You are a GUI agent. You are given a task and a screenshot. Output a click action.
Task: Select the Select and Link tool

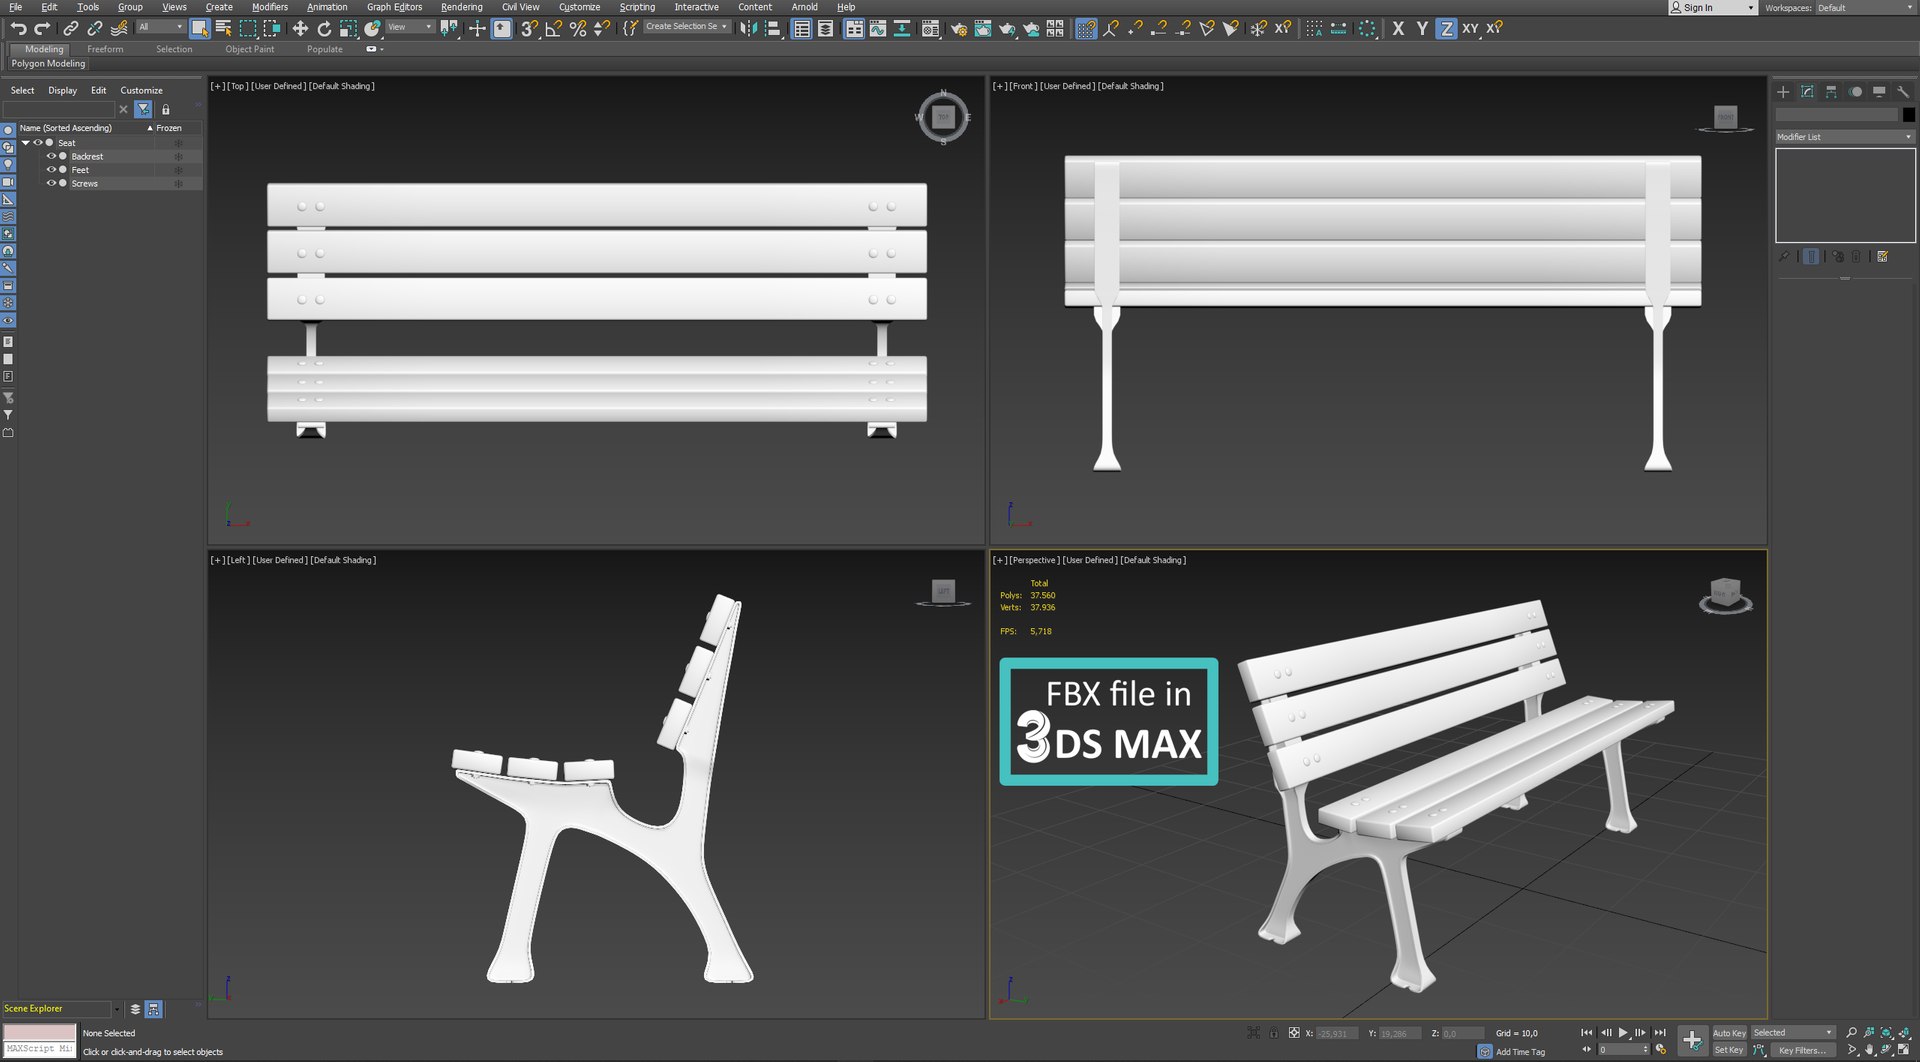70,29
